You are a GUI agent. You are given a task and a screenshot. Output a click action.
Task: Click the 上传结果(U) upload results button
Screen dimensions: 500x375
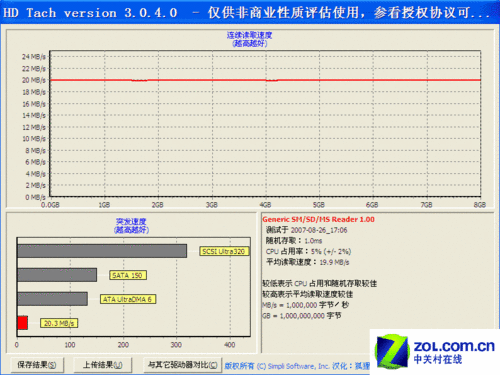[x=103, y=365]
